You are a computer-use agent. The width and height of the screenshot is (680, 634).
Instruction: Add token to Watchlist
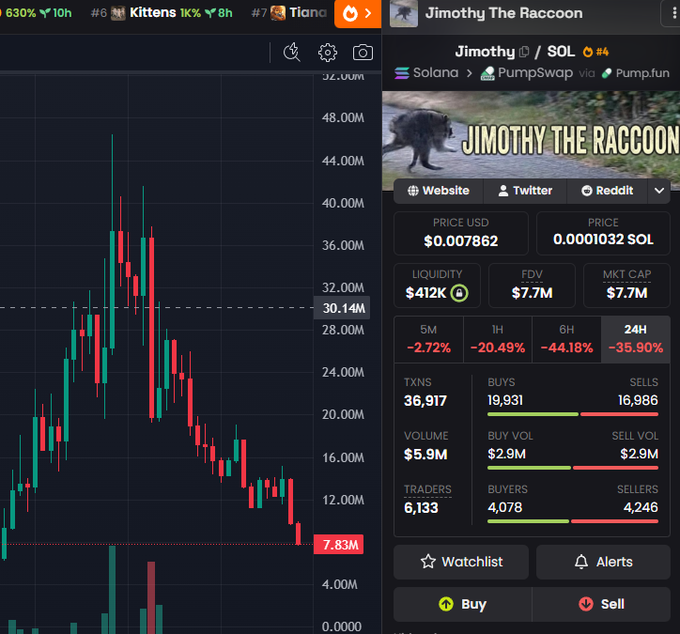(461, 562)
